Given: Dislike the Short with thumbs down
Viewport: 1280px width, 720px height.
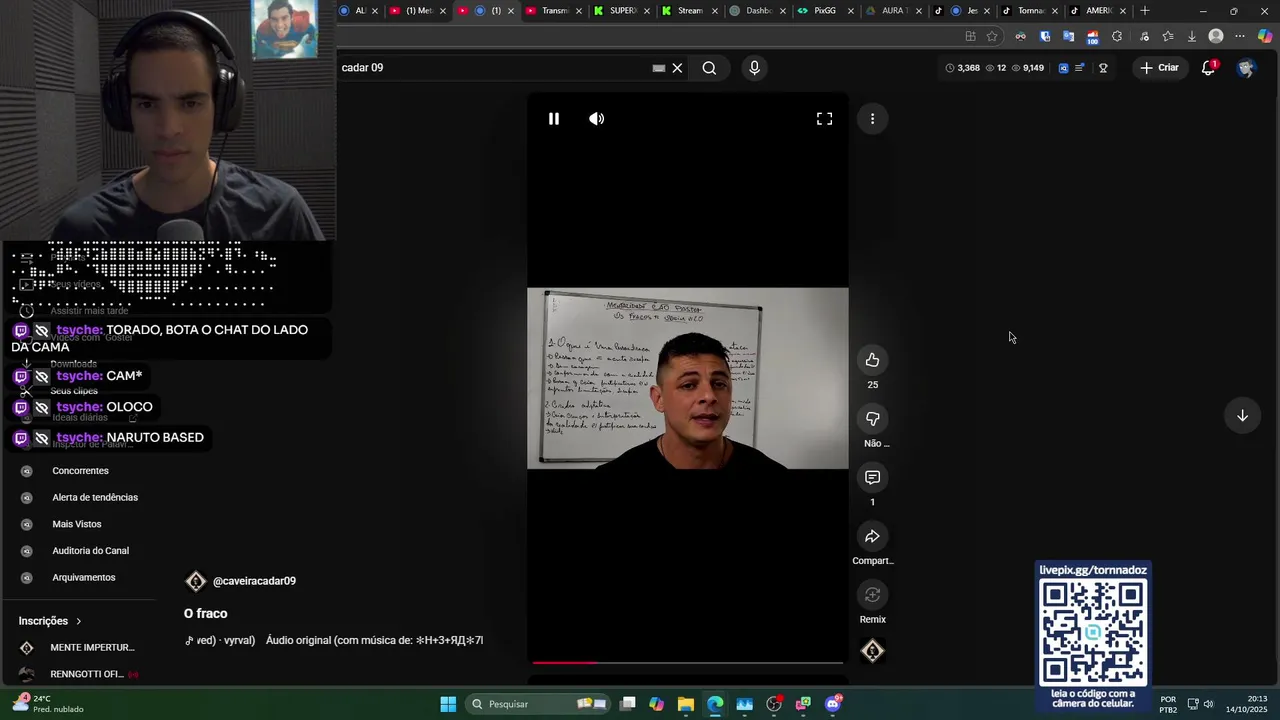Looking at the screenshot, I should 872,419.
